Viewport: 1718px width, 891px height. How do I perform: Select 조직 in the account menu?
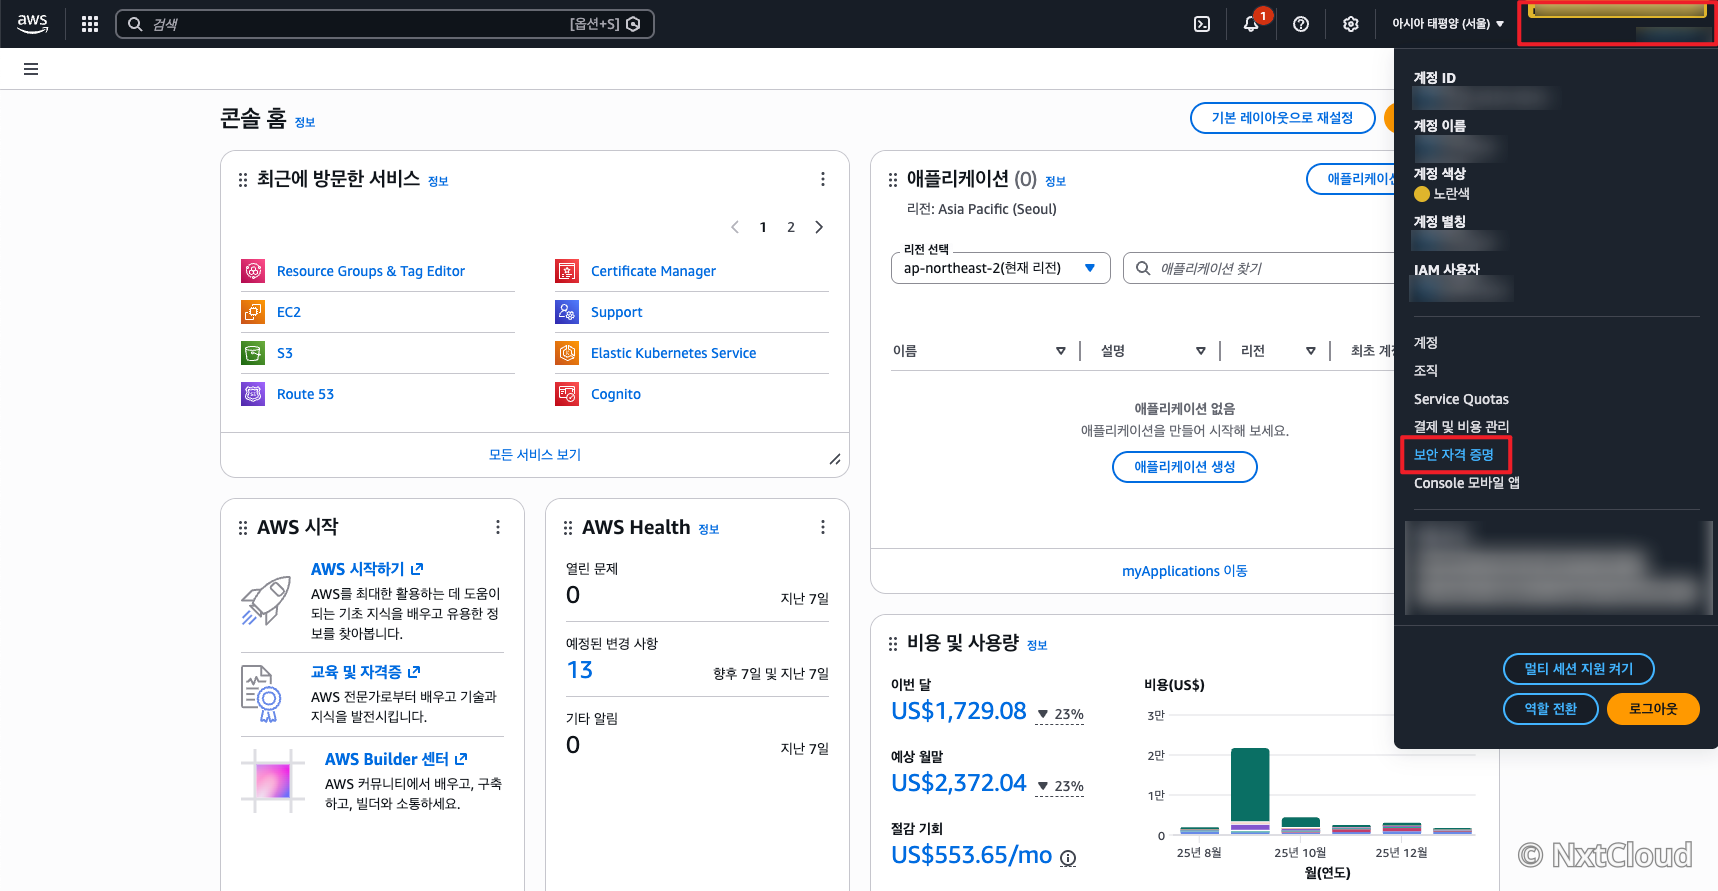[1426, 371]
